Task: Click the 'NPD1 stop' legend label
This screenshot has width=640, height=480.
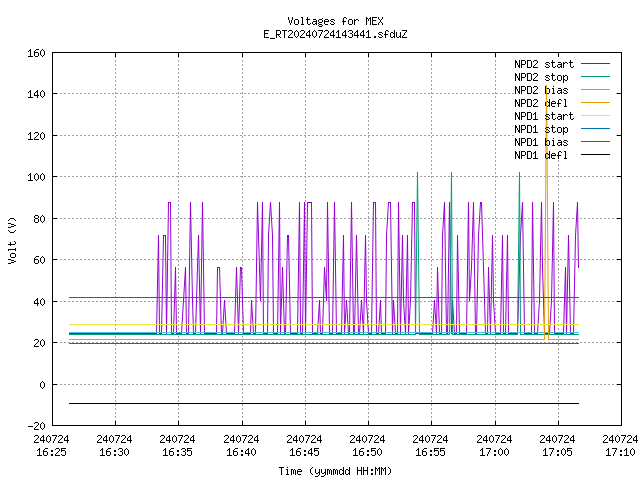Action: (x=541, y=129)
